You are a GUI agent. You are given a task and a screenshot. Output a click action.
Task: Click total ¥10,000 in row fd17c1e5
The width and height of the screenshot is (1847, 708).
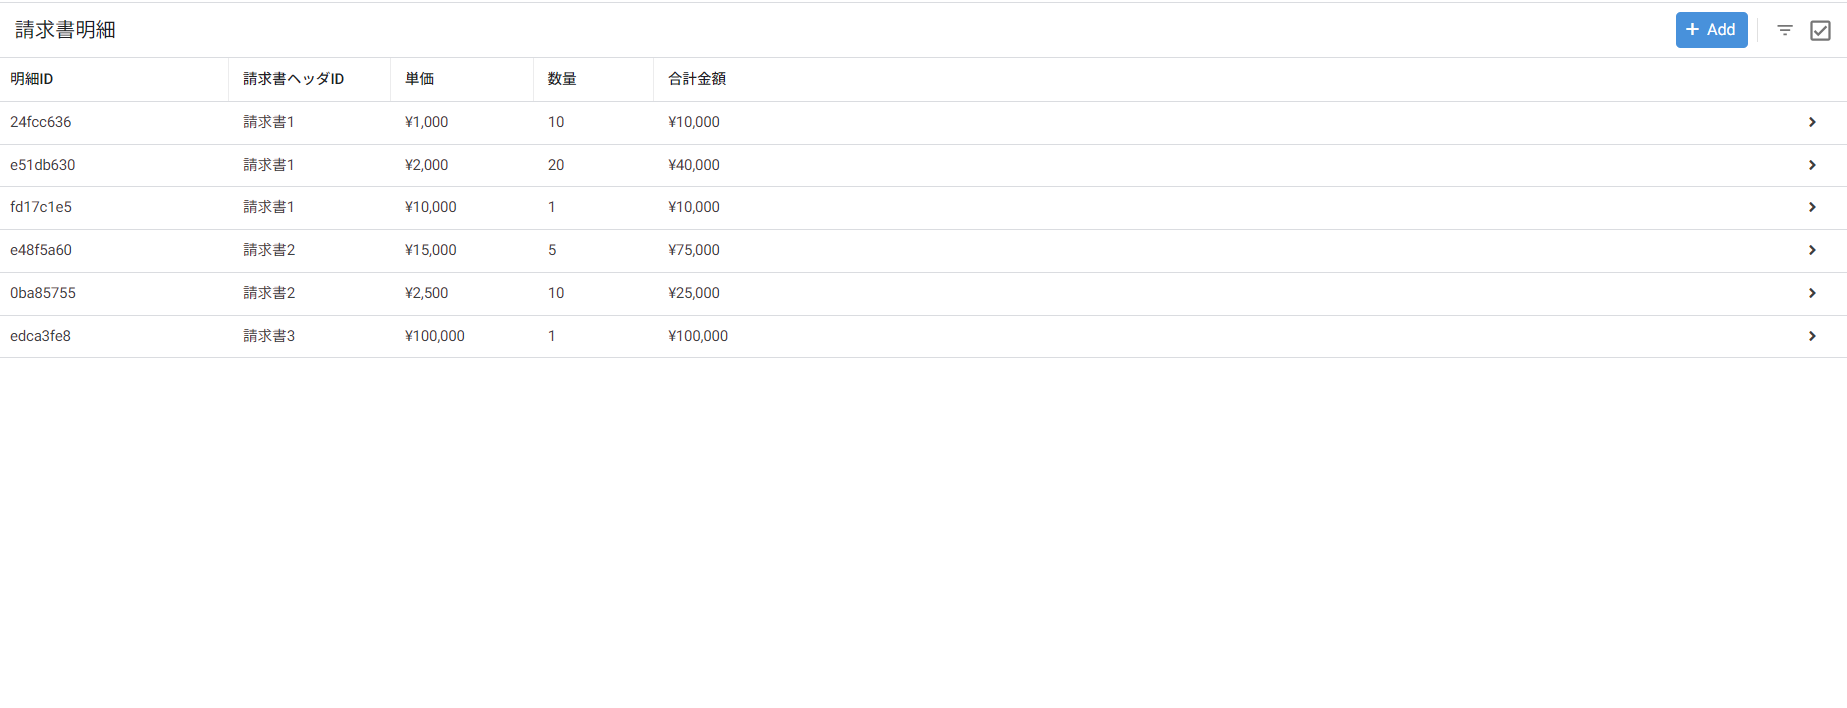[x=694, y=207]
